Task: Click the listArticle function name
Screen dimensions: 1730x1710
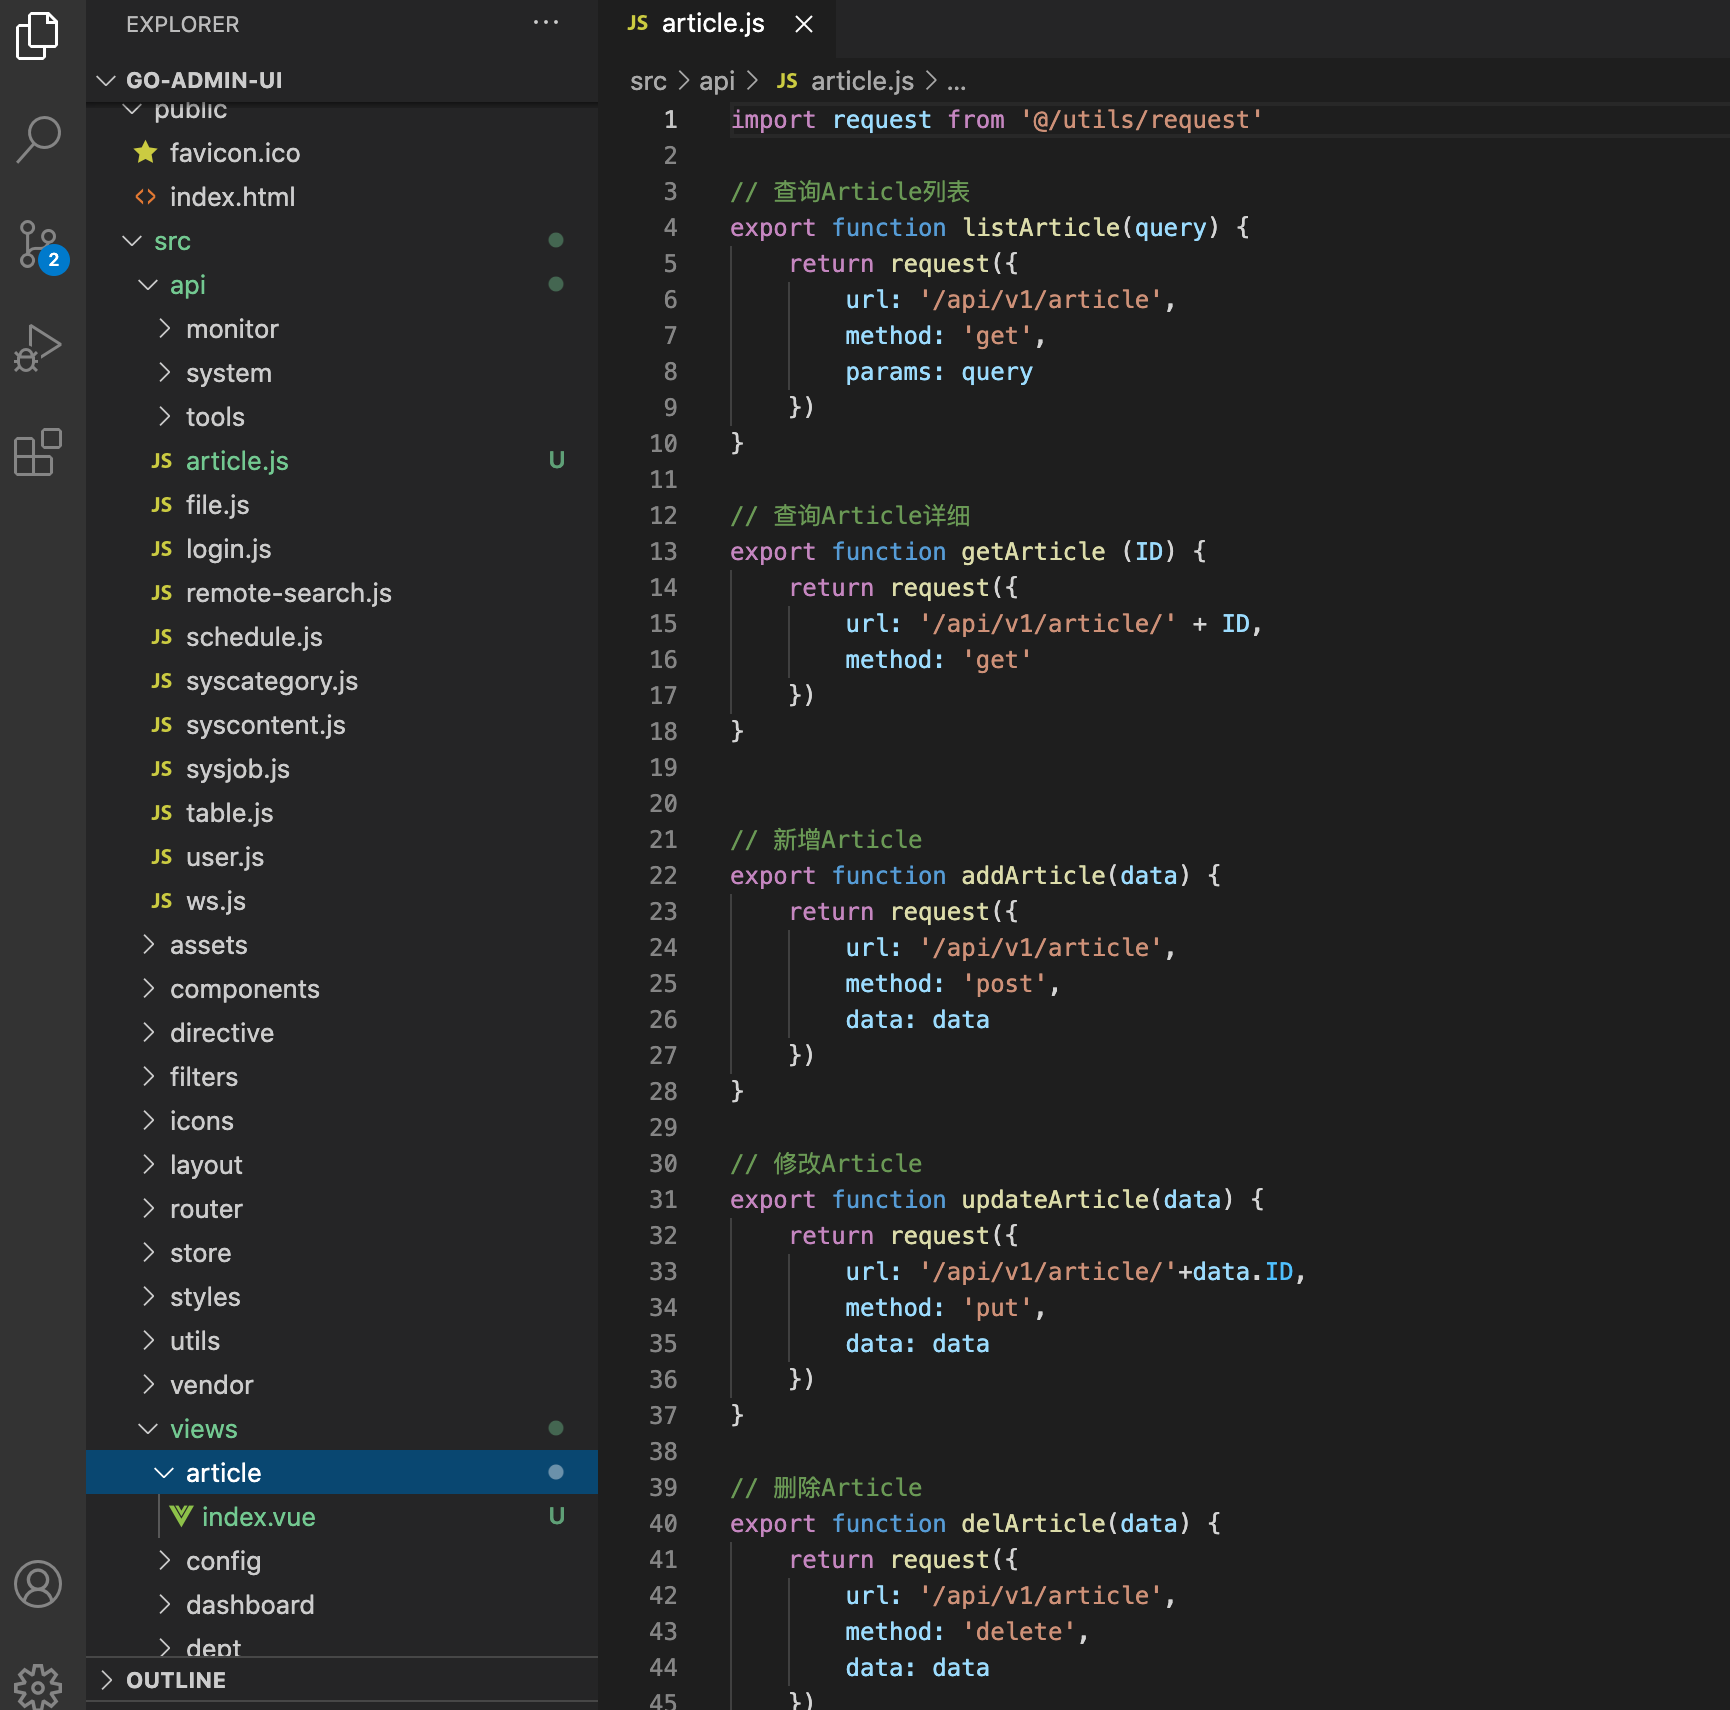Action: pyautogui.click(x=1041, y=228)
